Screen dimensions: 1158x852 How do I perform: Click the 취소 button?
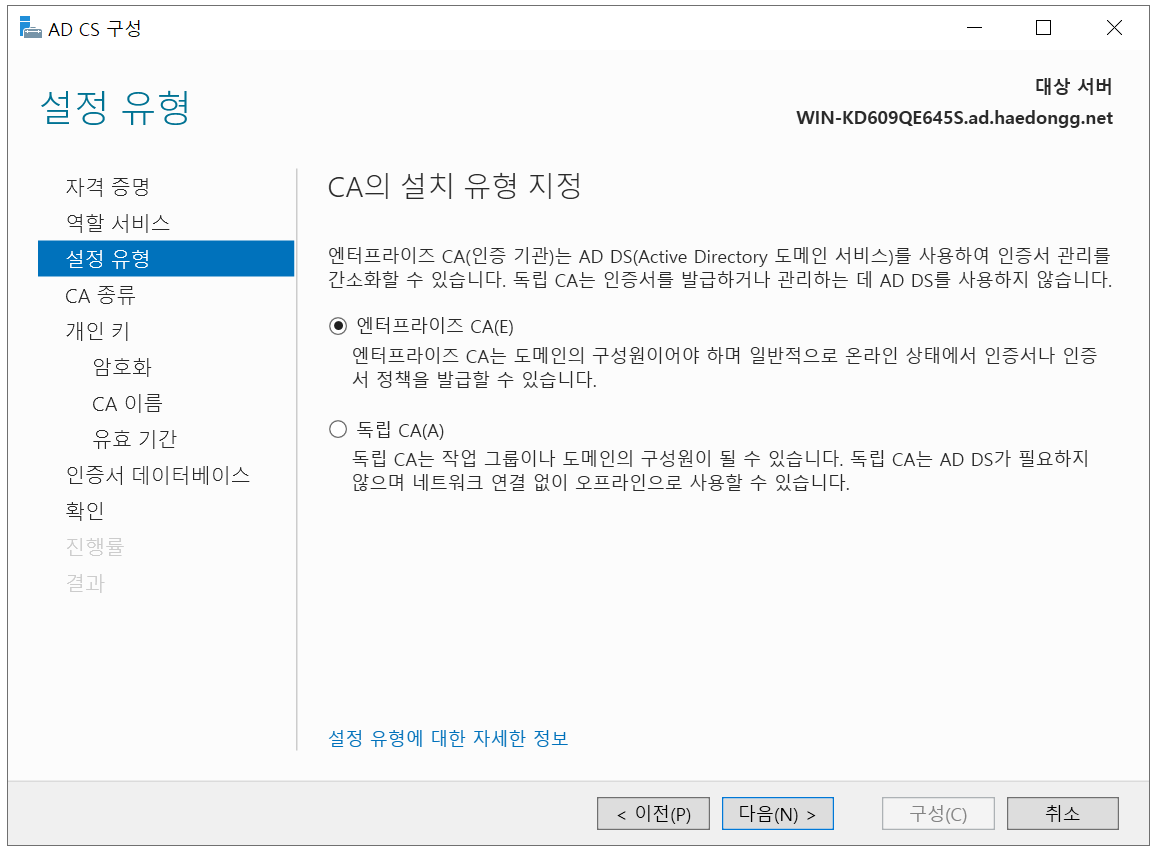1063,814
